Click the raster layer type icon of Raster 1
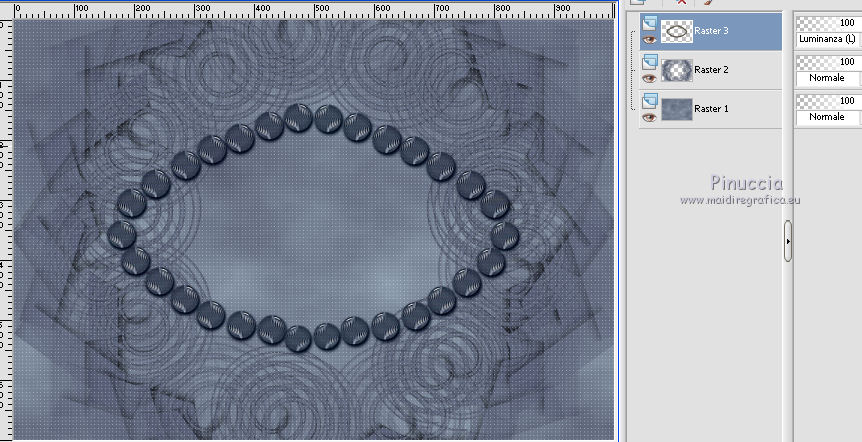This screenshot has height=442, width=862. pyautogui.click(x=650, y=101)
